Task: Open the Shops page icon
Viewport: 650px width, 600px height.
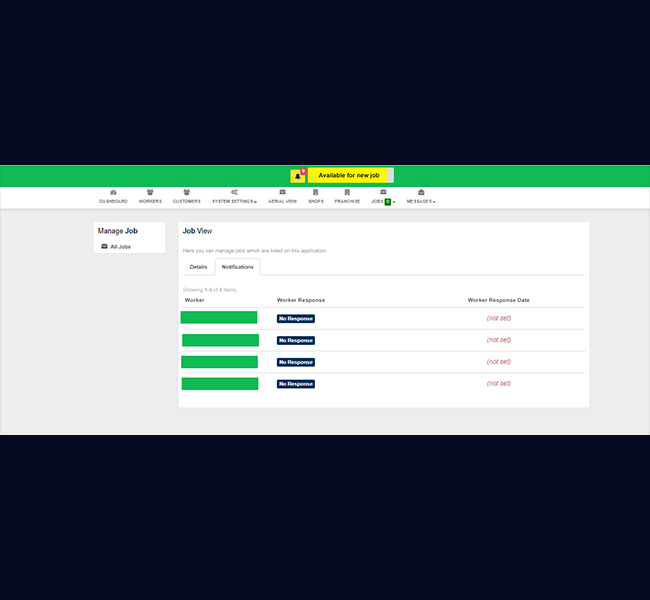Action: pyautogui.click(x=316, y=192)
